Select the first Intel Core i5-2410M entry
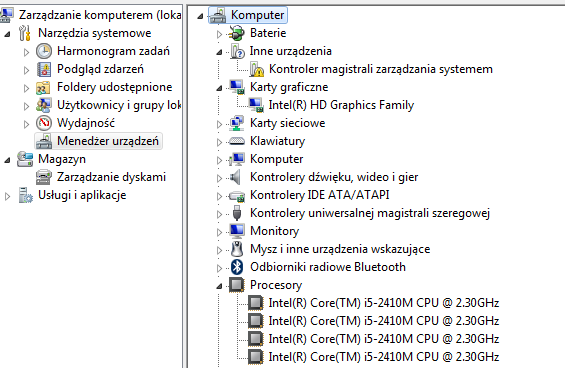 coord(384,303)
